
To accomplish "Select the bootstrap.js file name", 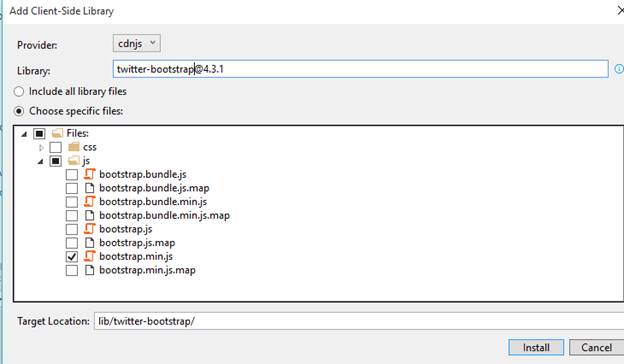I will (126, 229).
